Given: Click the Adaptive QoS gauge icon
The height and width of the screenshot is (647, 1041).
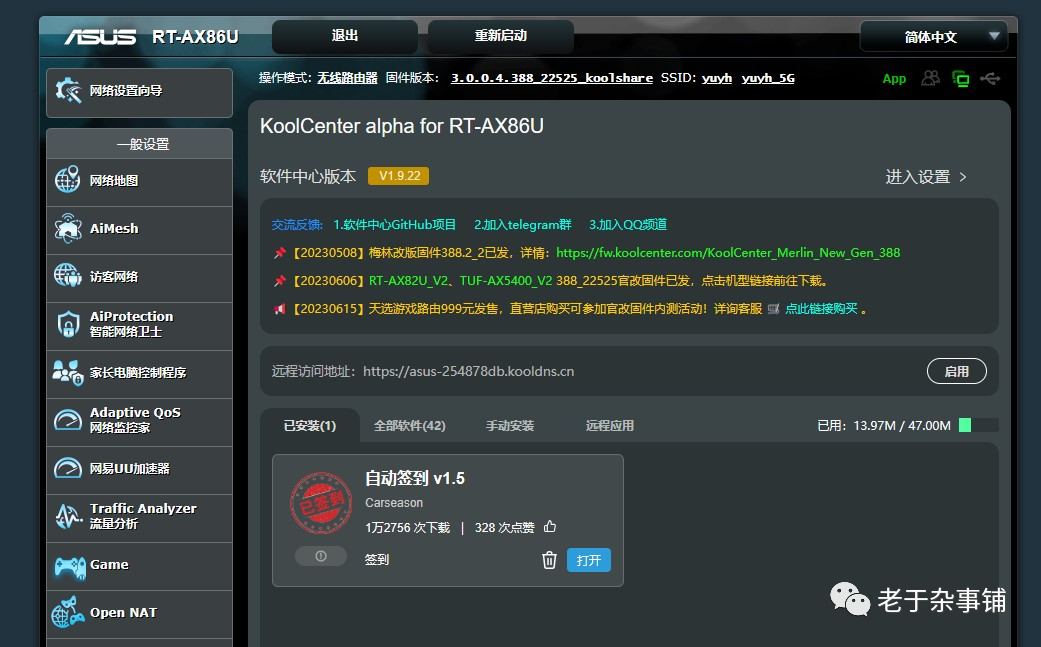Looking at the screenshot, I should coord(68,420).
